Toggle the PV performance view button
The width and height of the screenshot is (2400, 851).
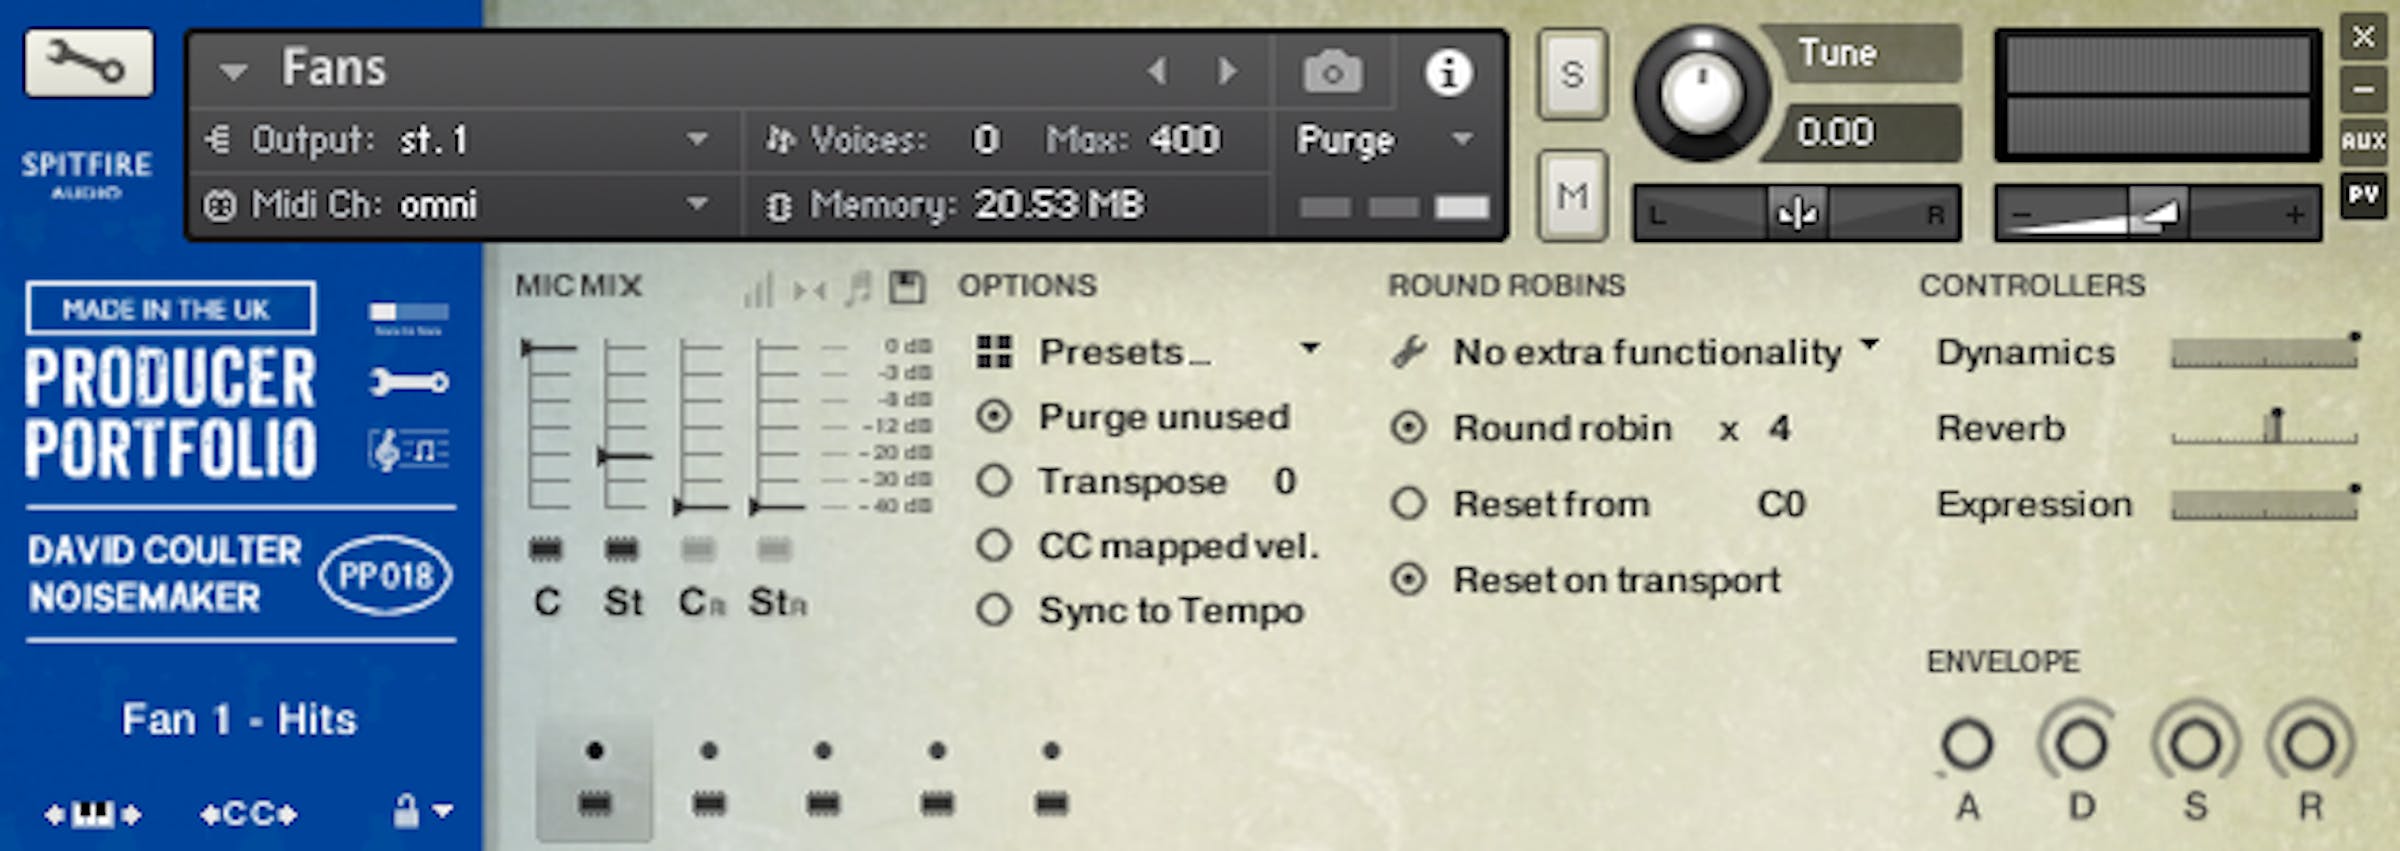2363,194
